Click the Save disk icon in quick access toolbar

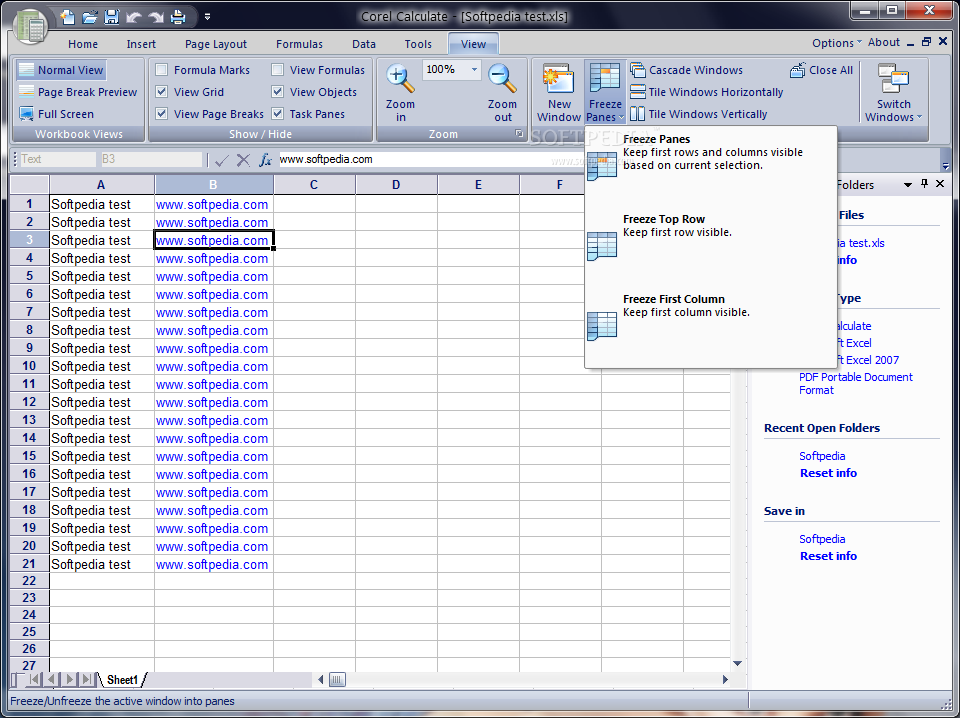point(111,17)
